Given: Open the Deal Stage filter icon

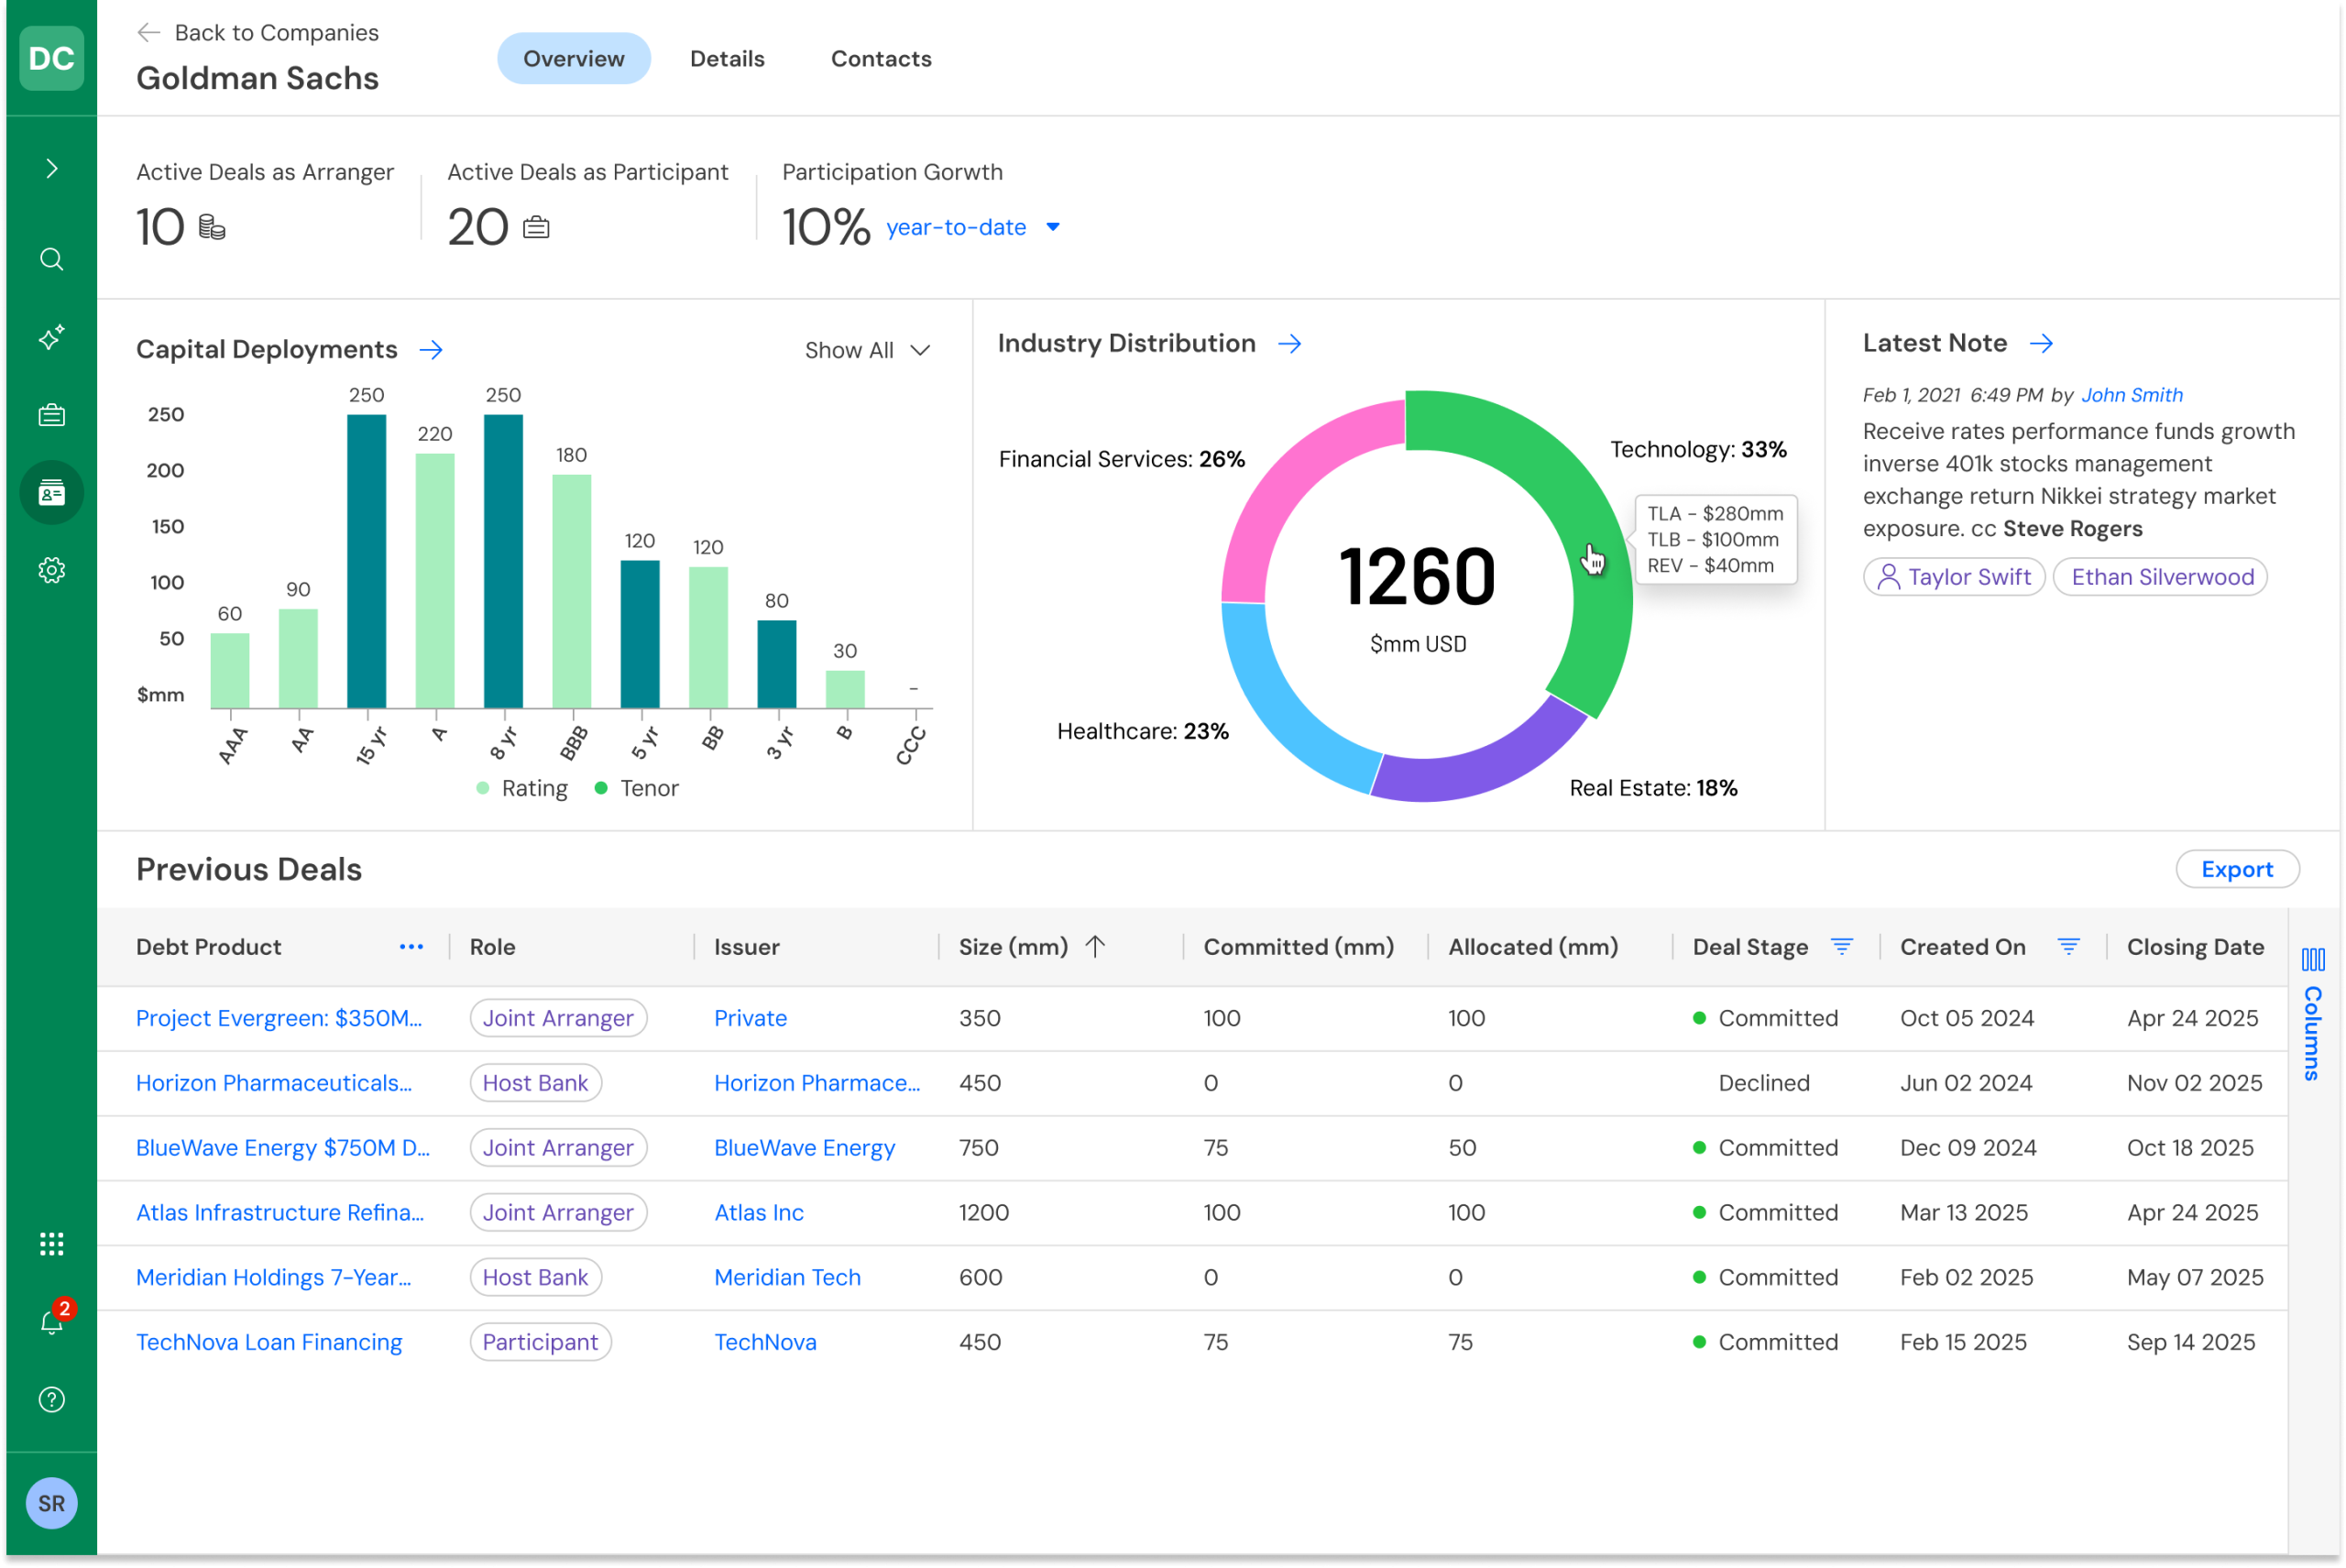Looking at the screenshot, I should coord(1841,946).
